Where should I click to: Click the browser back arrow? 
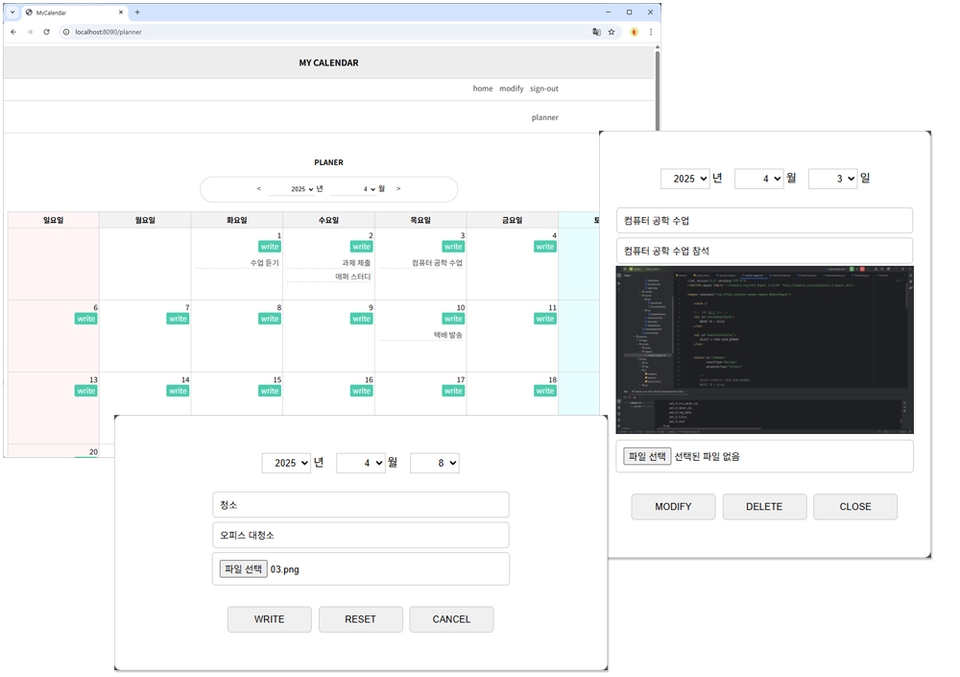(13, 32)
